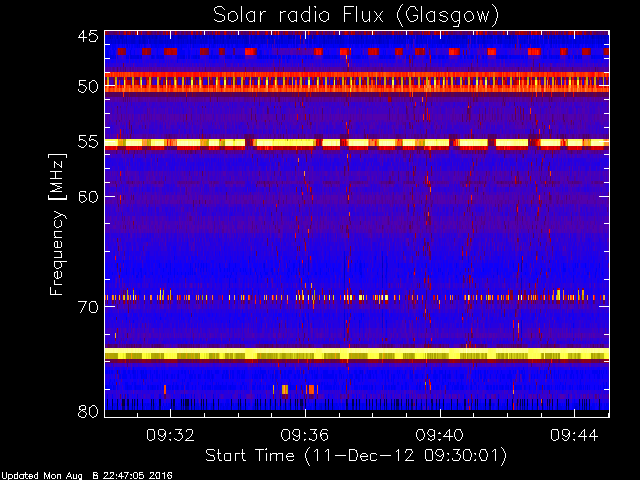
Task: Click the wide yellow band near 75 MHz
Action: (357, 354)
